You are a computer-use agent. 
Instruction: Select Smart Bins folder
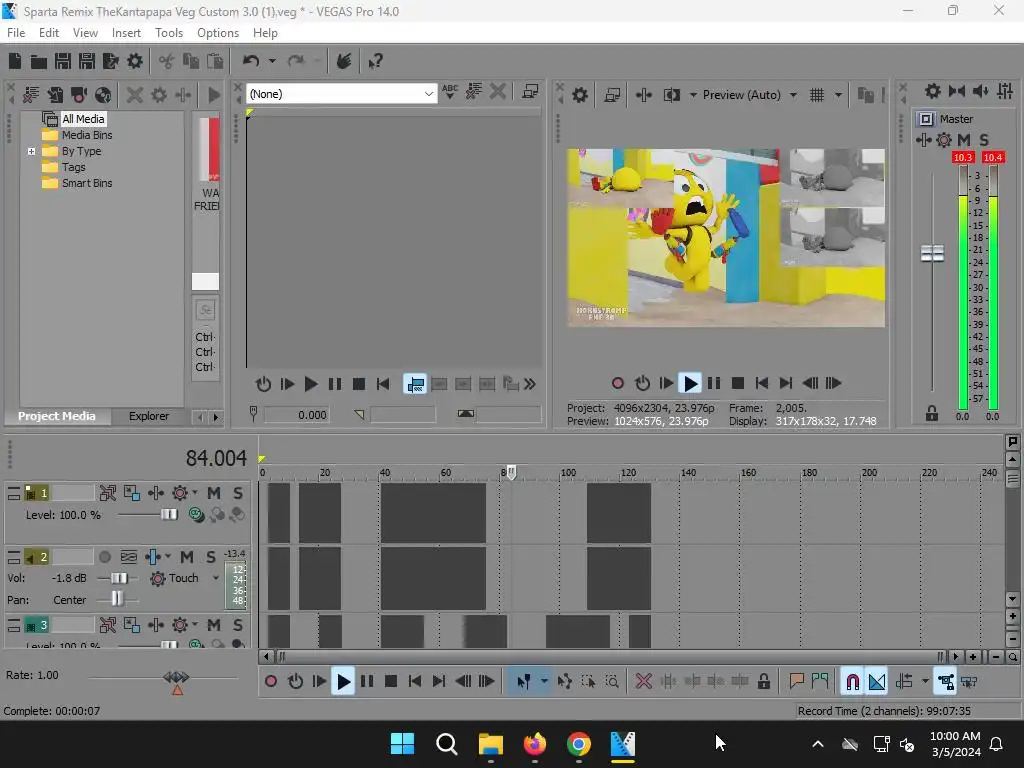click(x=87, y=184)
